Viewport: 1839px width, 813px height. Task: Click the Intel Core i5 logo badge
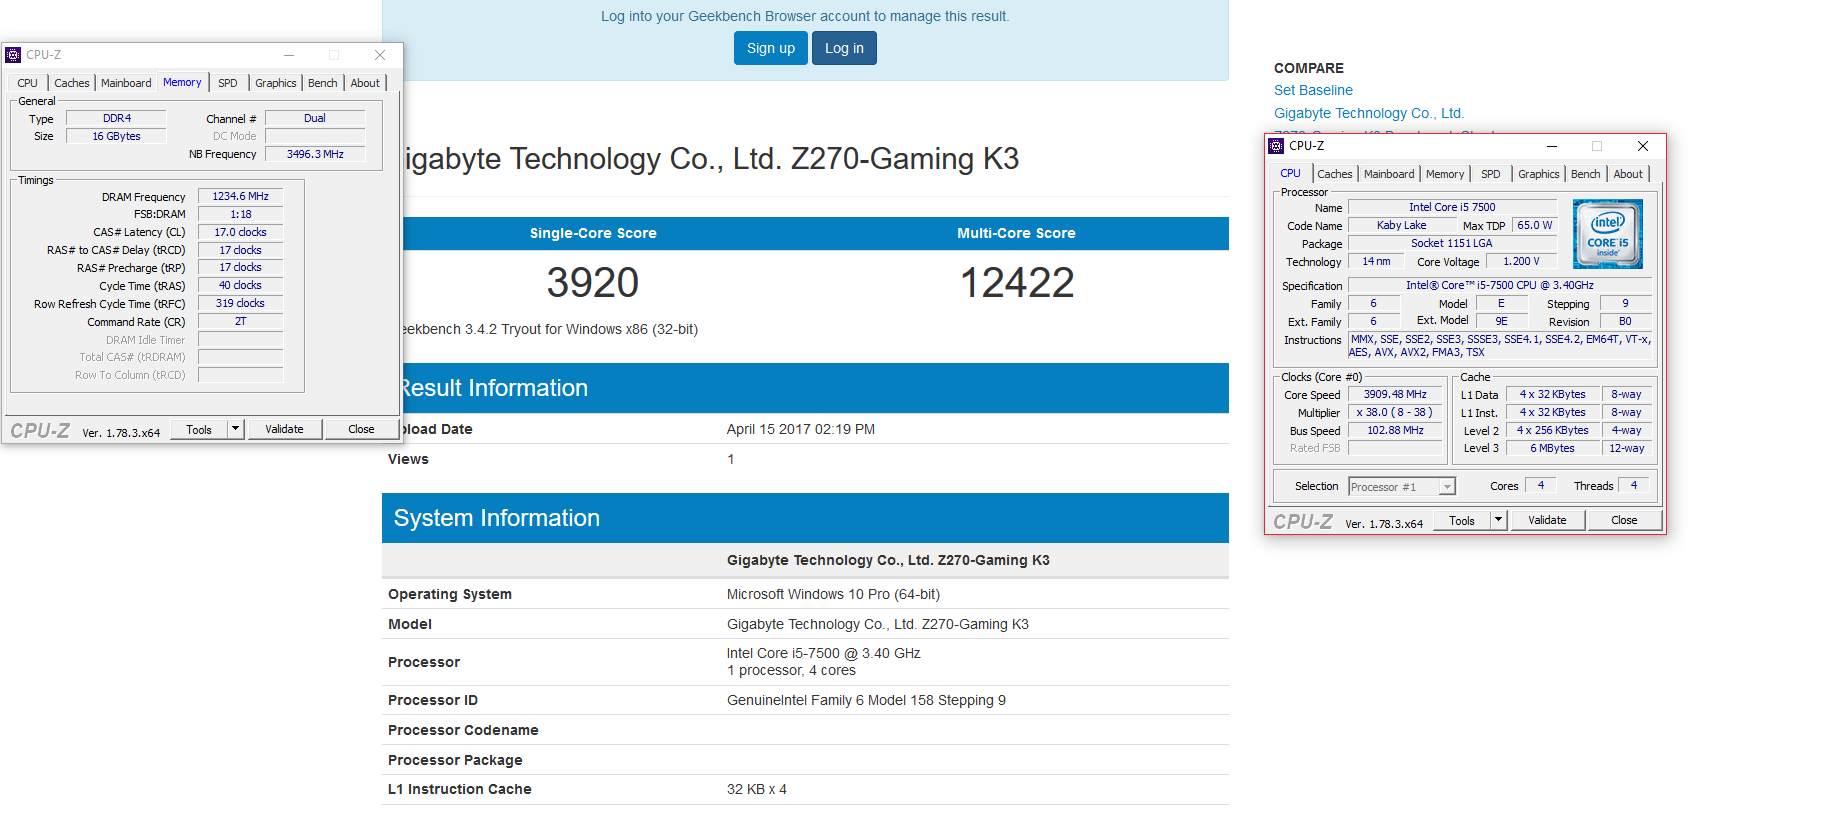click(x=1607, y=234)
